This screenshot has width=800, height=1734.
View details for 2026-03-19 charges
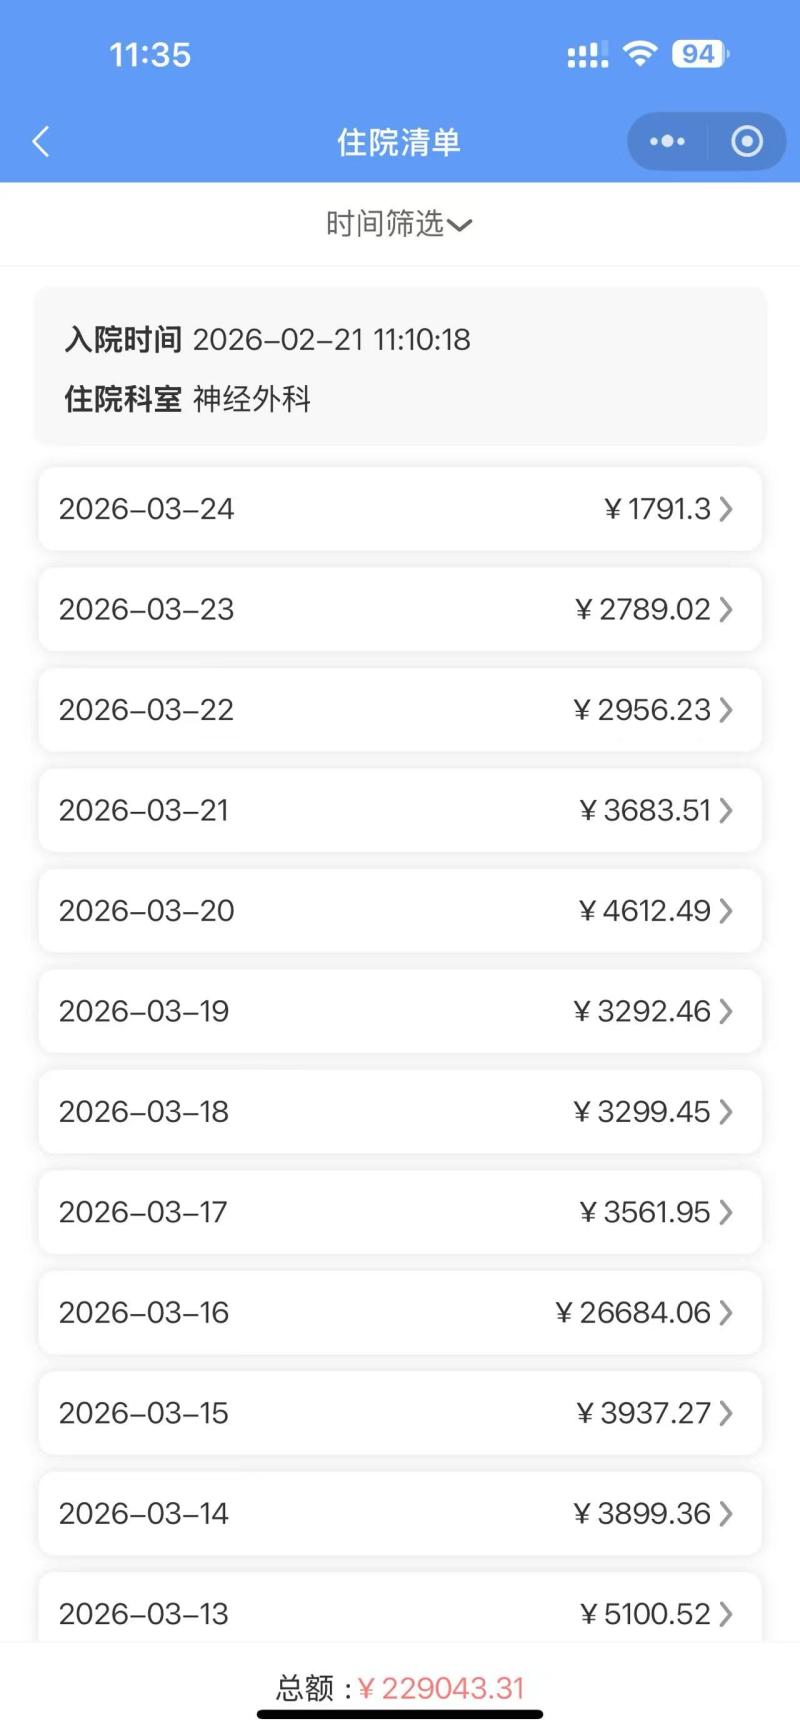(x=399, y=1011)
